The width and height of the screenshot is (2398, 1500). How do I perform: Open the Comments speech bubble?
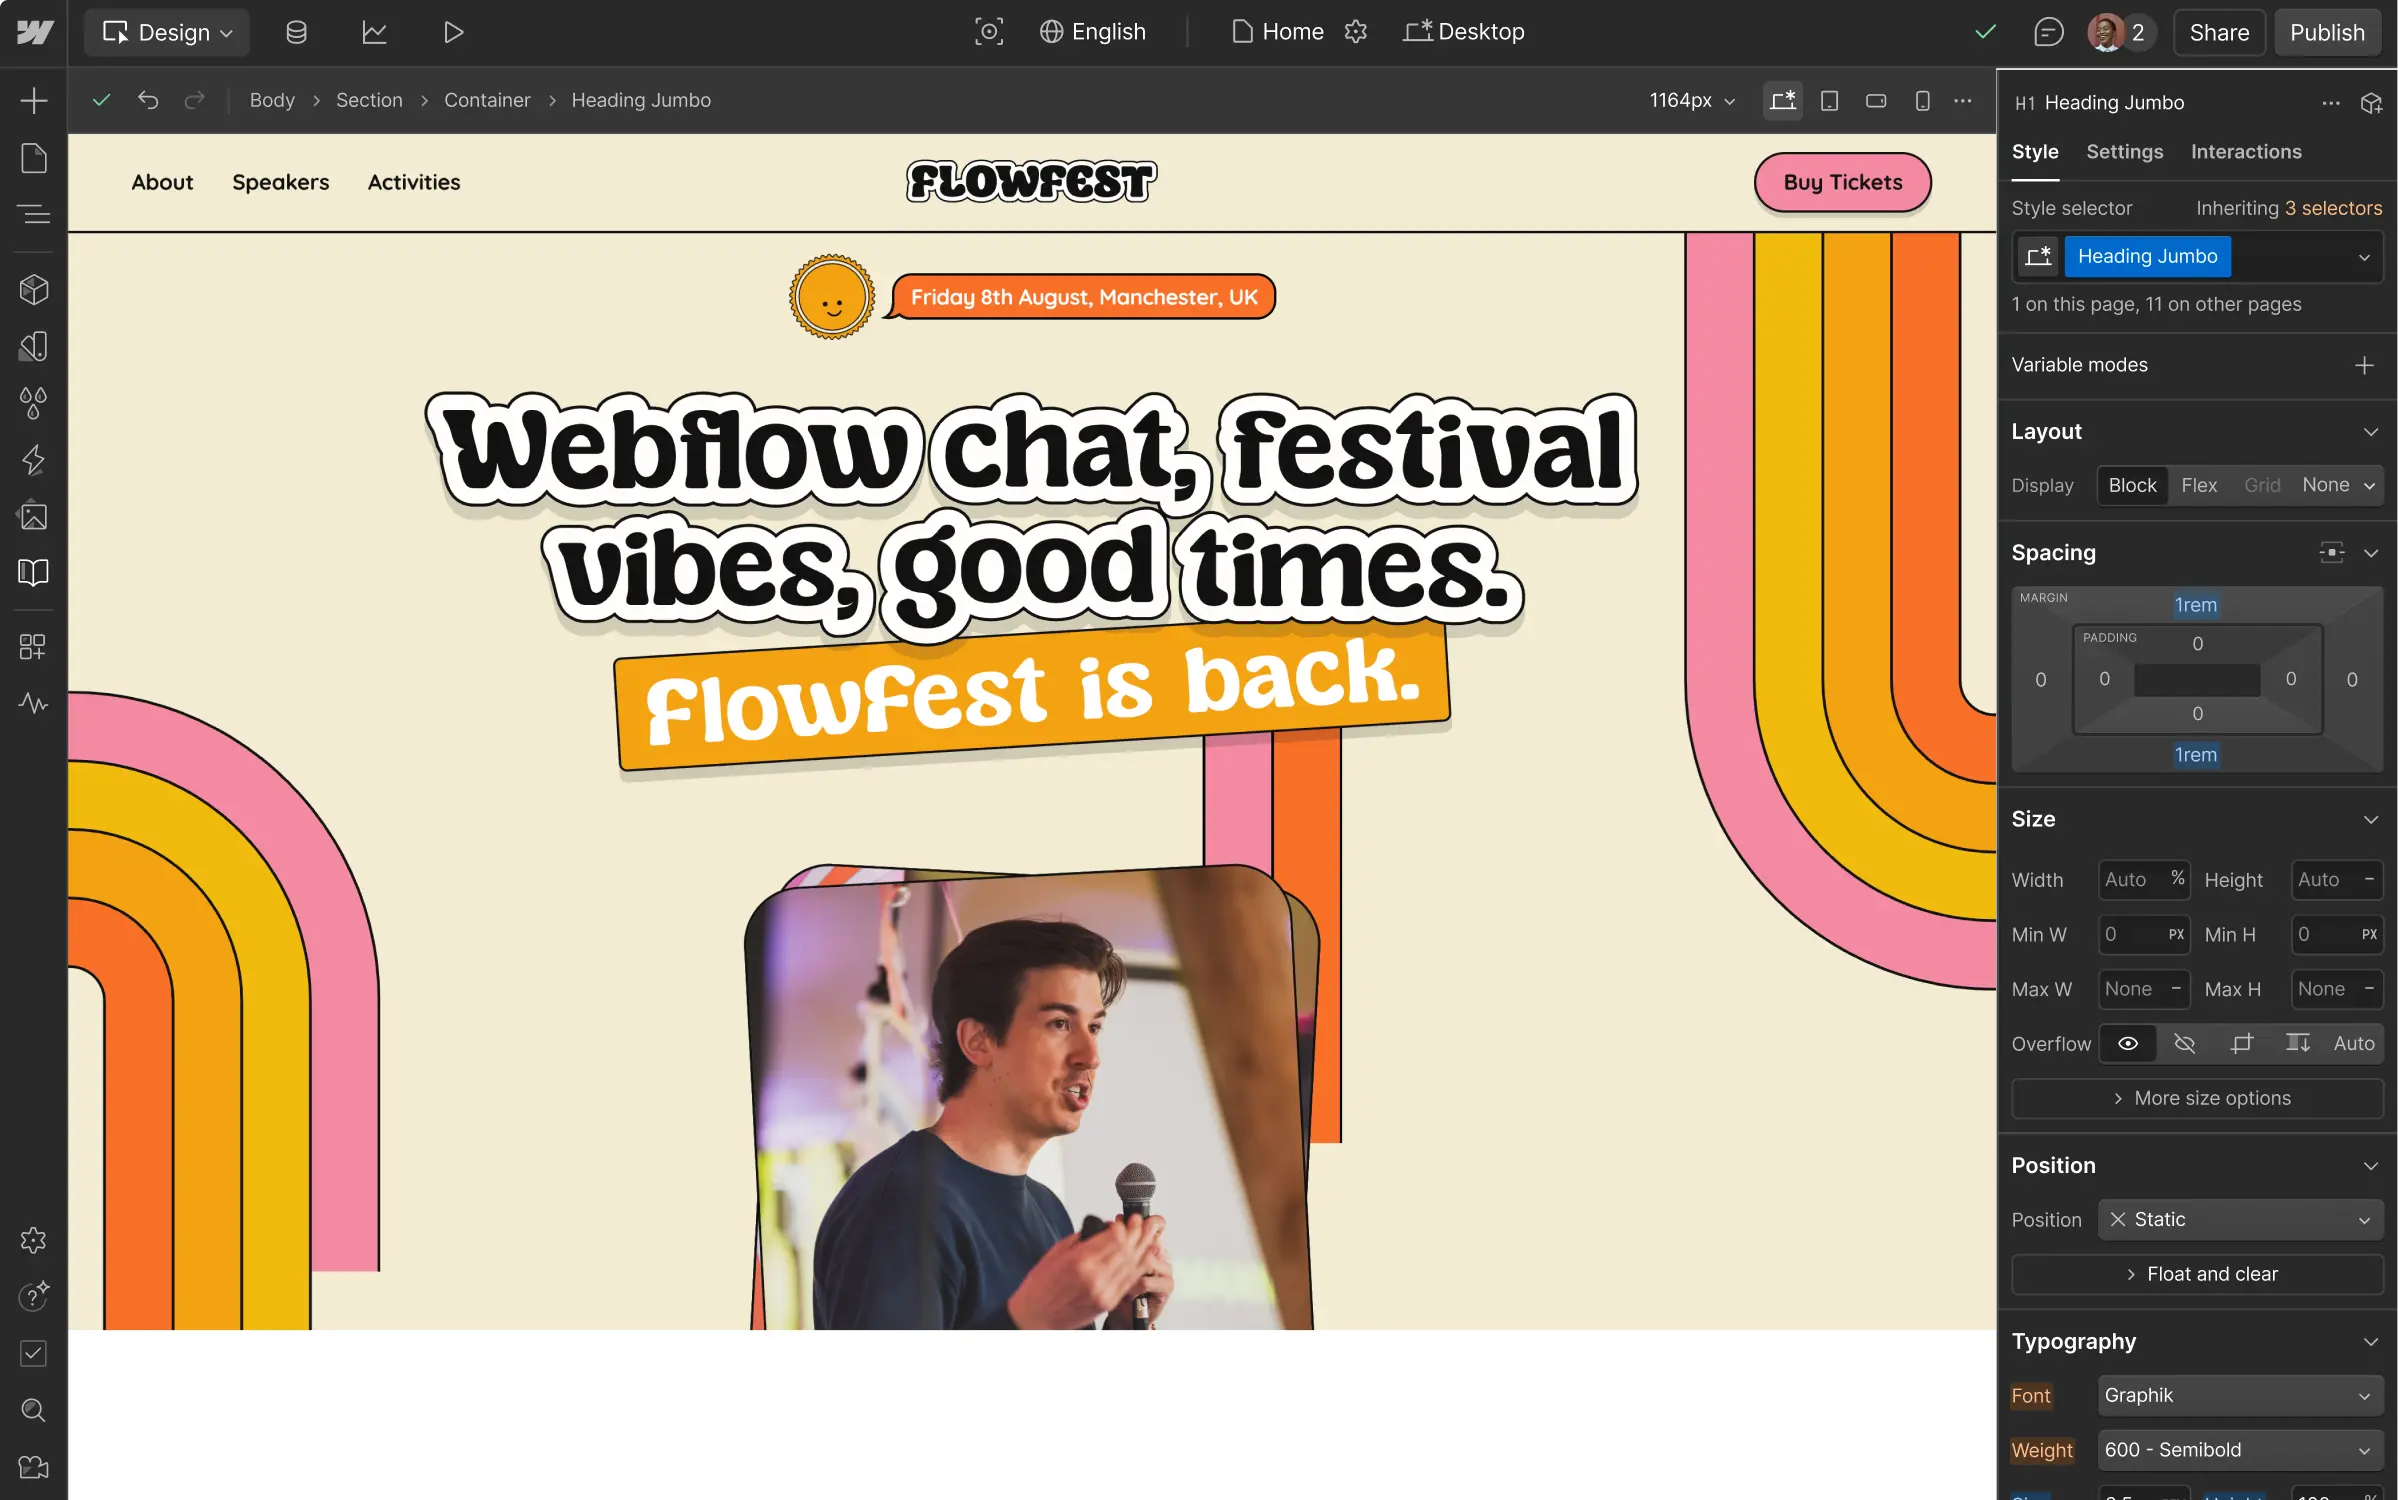tap(2048, 32)
